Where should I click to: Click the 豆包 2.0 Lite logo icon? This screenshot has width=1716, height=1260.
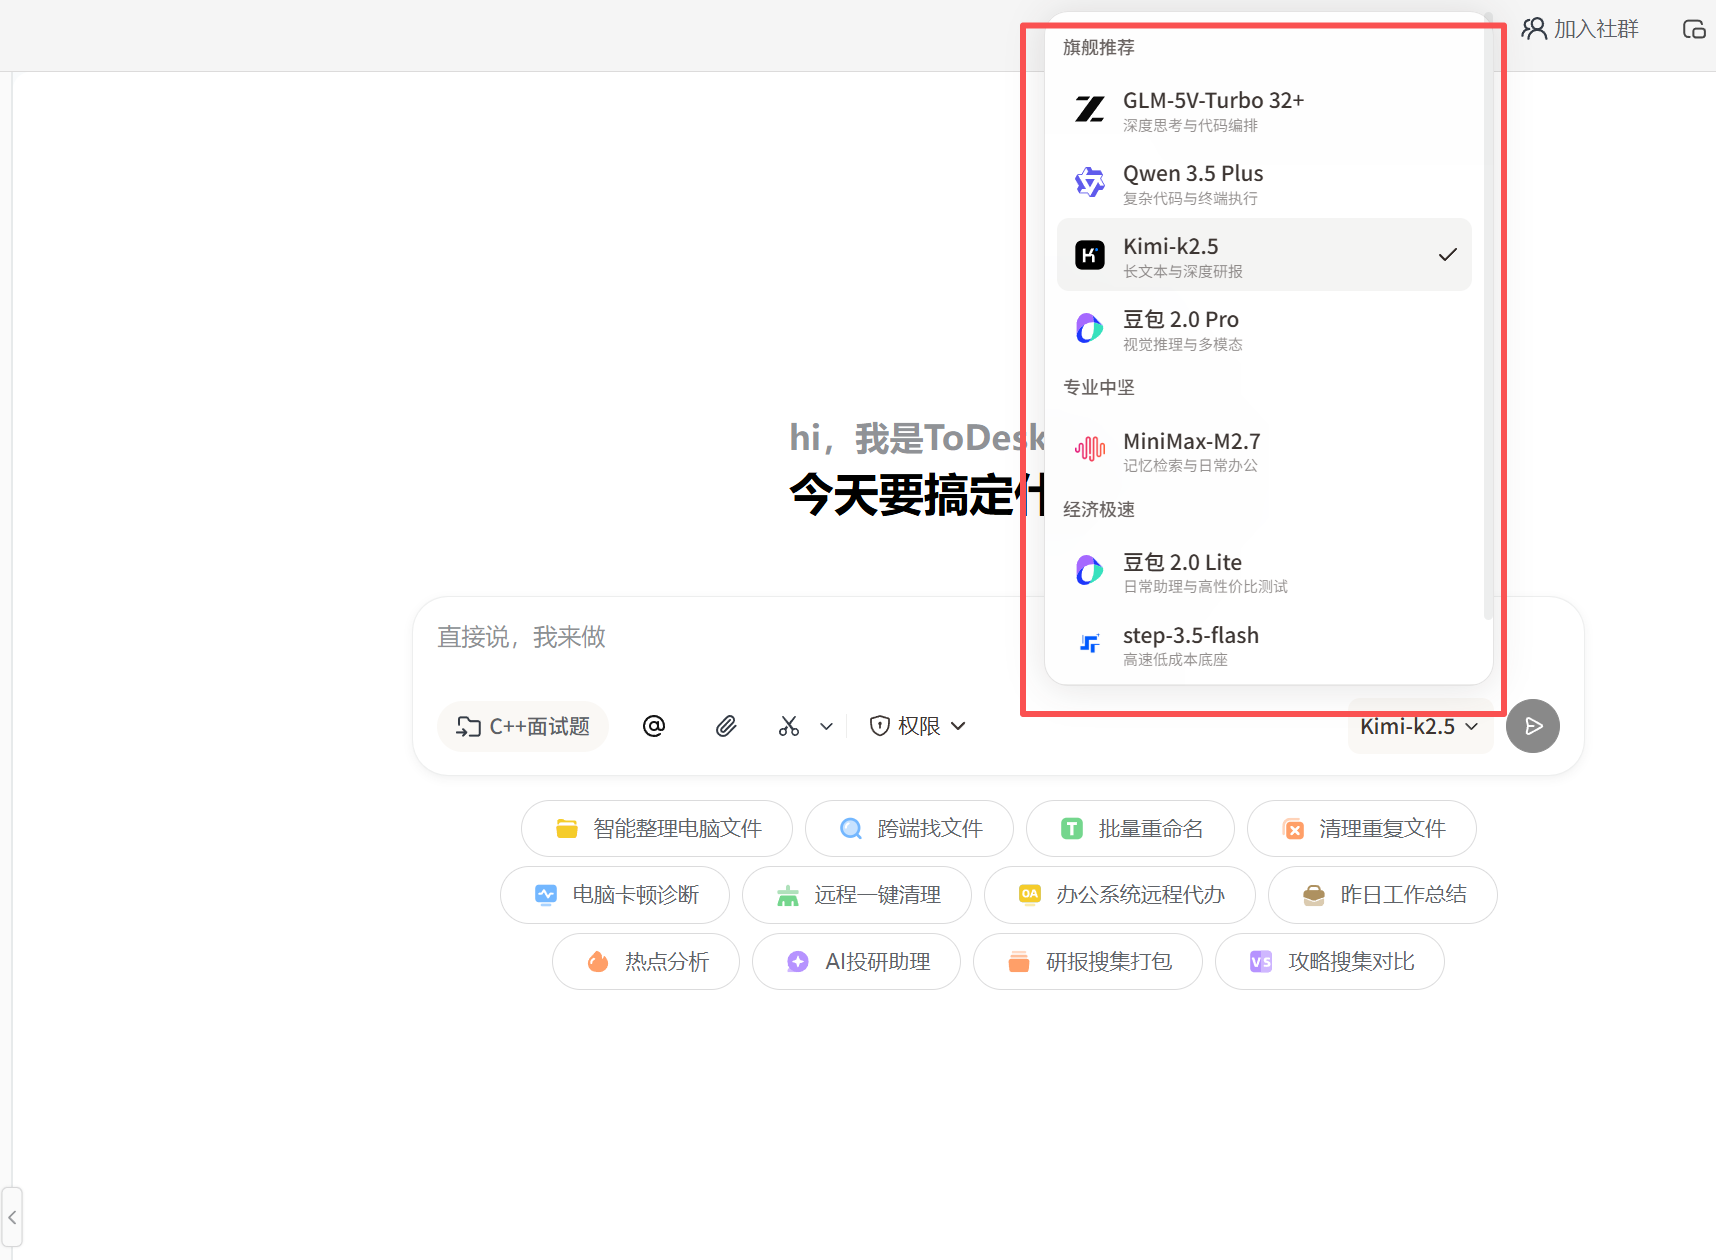pos(1089,571)
